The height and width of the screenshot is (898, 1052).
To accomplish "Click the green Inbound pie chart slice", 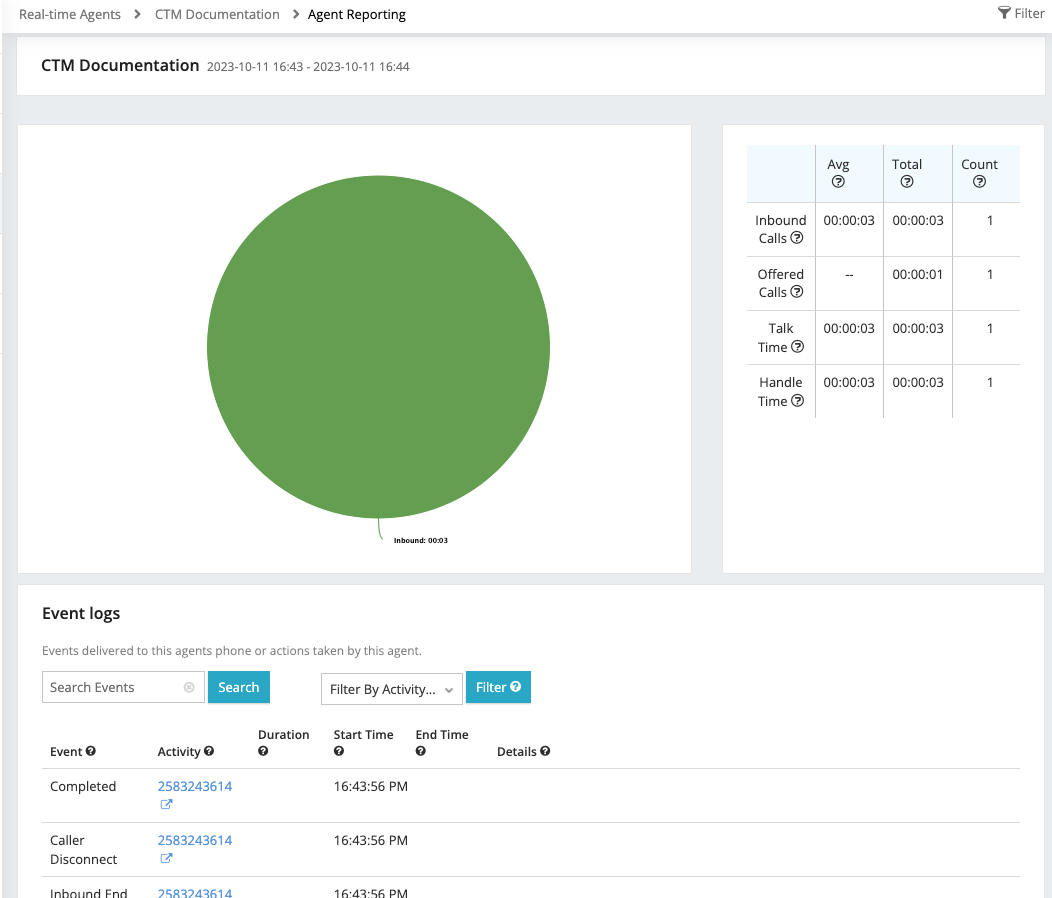I will [378, 347].
